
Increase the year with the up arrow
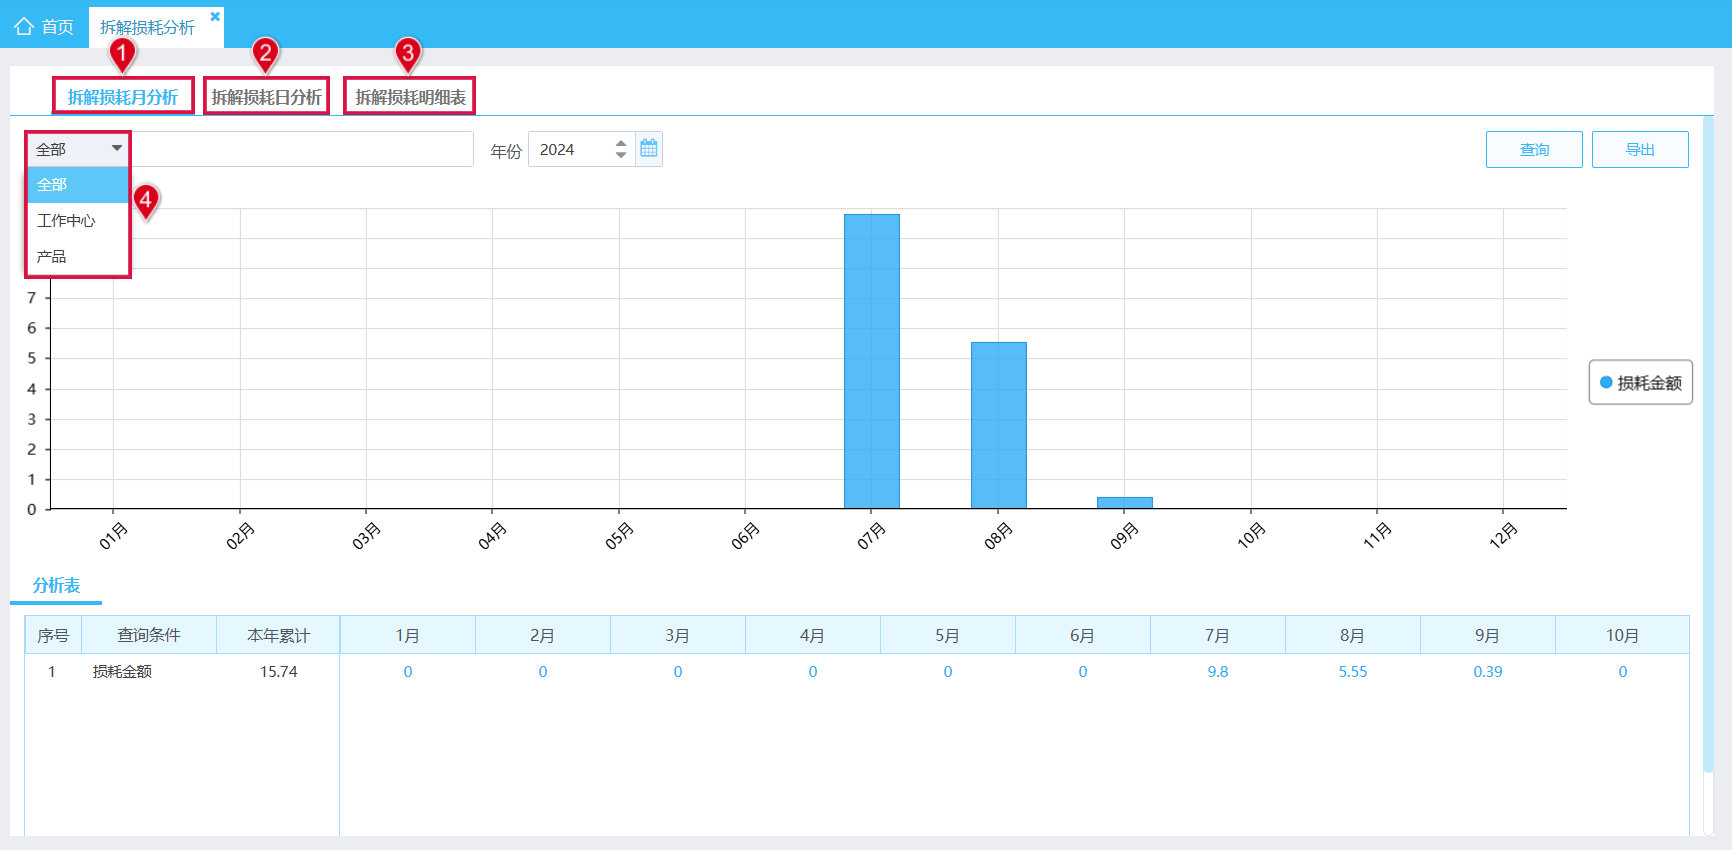[x=621, y=143]
